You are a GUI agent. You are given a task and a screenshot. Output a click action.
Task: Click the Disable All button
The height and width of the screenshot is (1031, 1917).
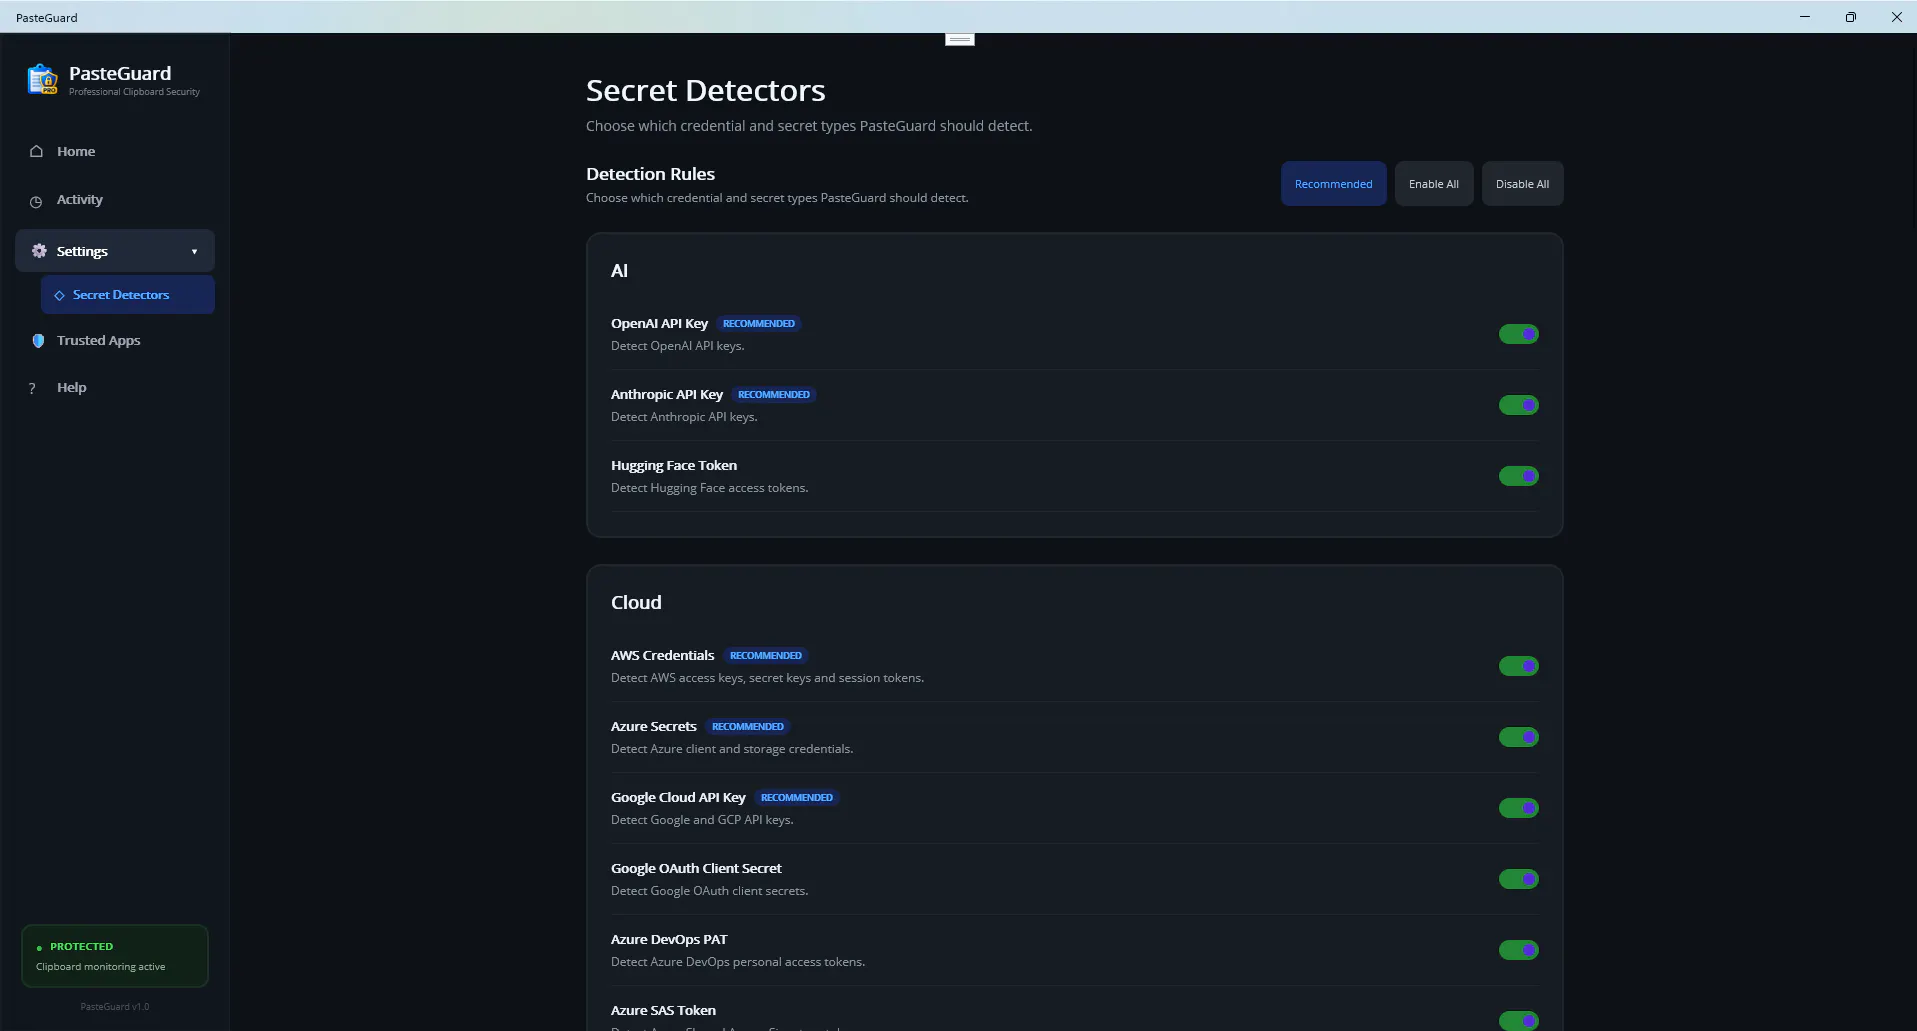(1522, 184)
